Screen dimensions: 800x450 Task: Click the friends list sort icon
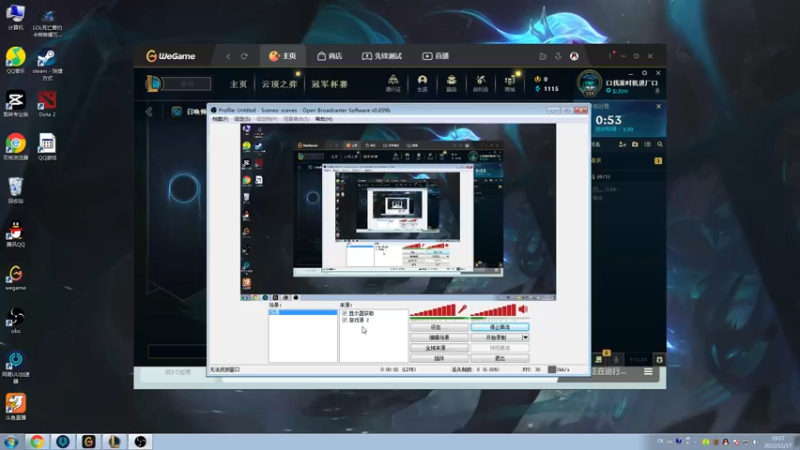point(647,144)
